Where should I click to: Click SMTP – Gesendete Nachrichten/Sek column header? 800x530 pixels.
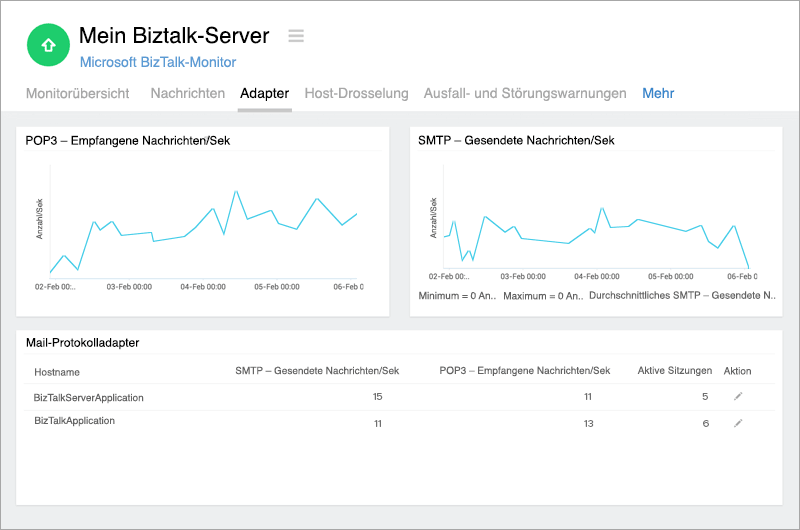coord(317,371)
